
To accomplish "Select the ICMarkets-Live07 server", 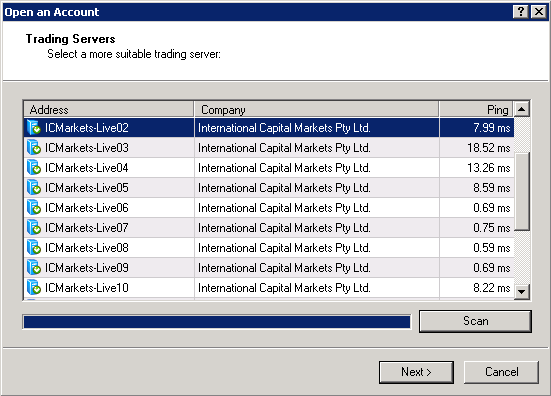I will coord(269,228).
